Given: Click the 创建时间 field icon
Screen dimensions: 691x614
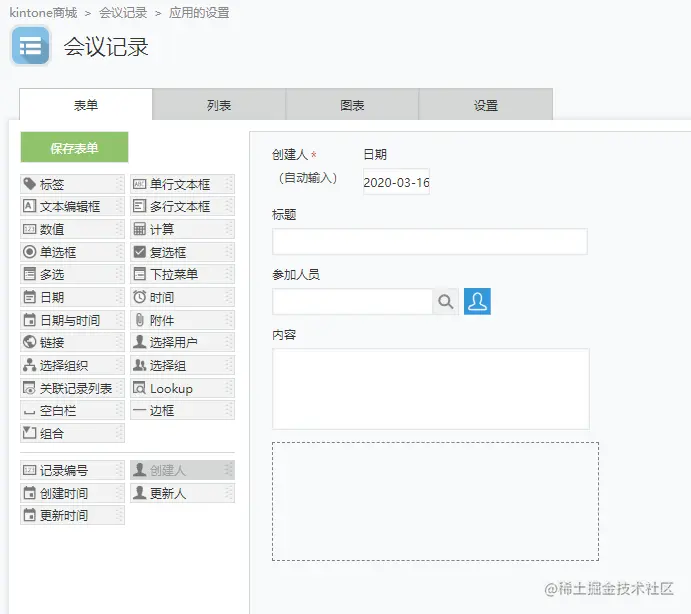Looking at the screenshot, I should pyautogui.click(x=30, y=493).
